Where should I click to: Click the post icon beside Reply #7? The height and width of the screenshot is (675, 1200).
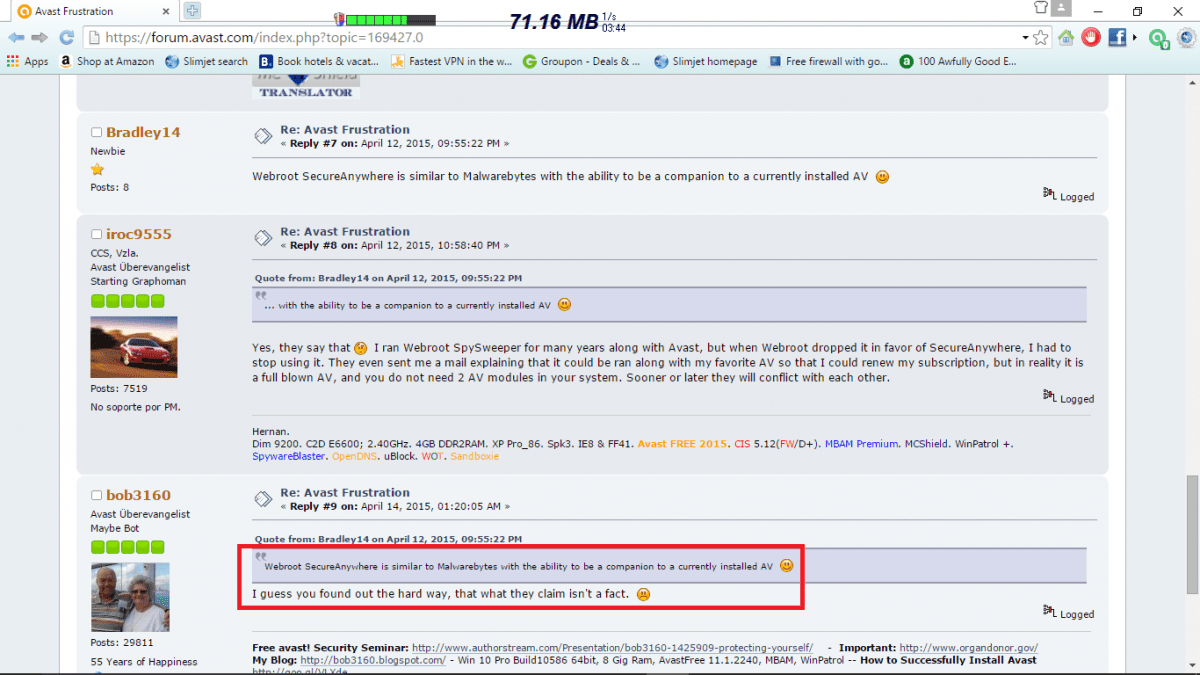[261, 136]
